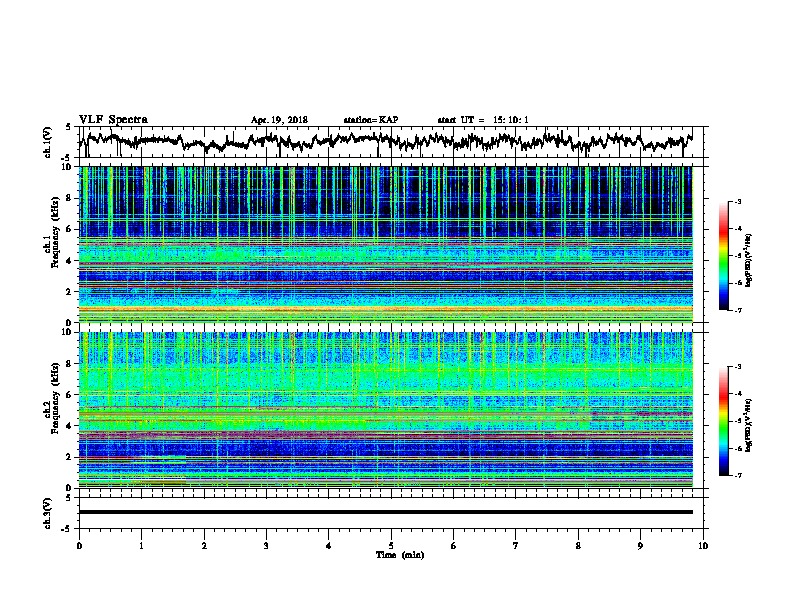Image resolution: width=792 pixels, height=612 pixels.
Task: Select the date label "Apr. 19, 2018"
Action: (x=279, y=120)
